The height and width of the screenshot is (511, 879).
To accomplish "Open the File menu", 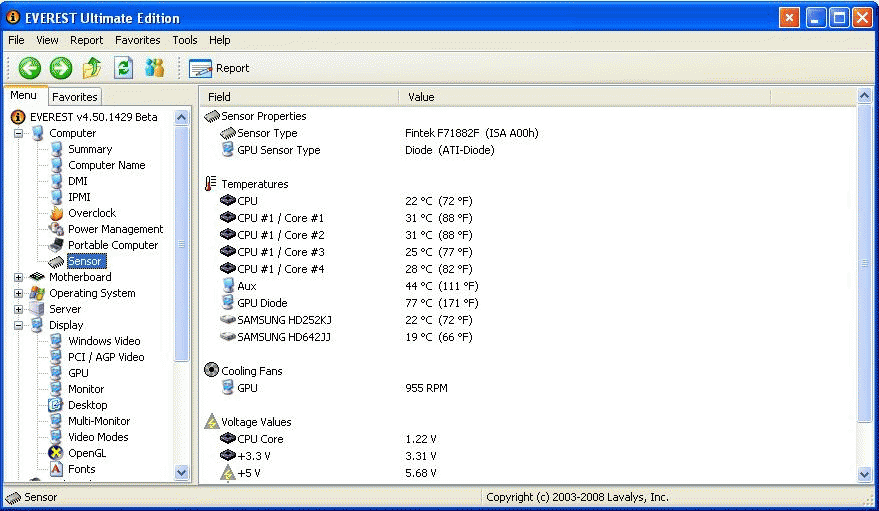I will click(16, 40).
